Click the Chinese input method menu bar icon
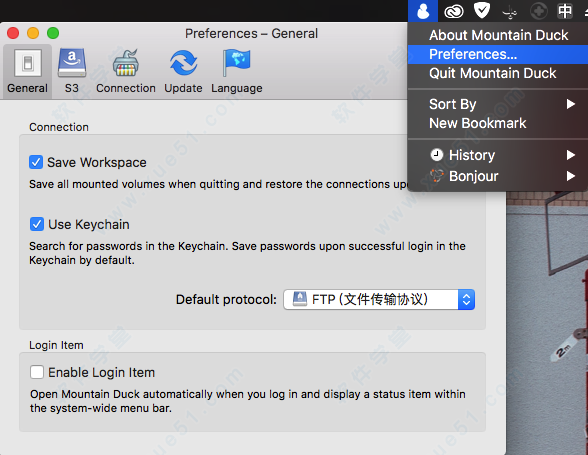 565,11
